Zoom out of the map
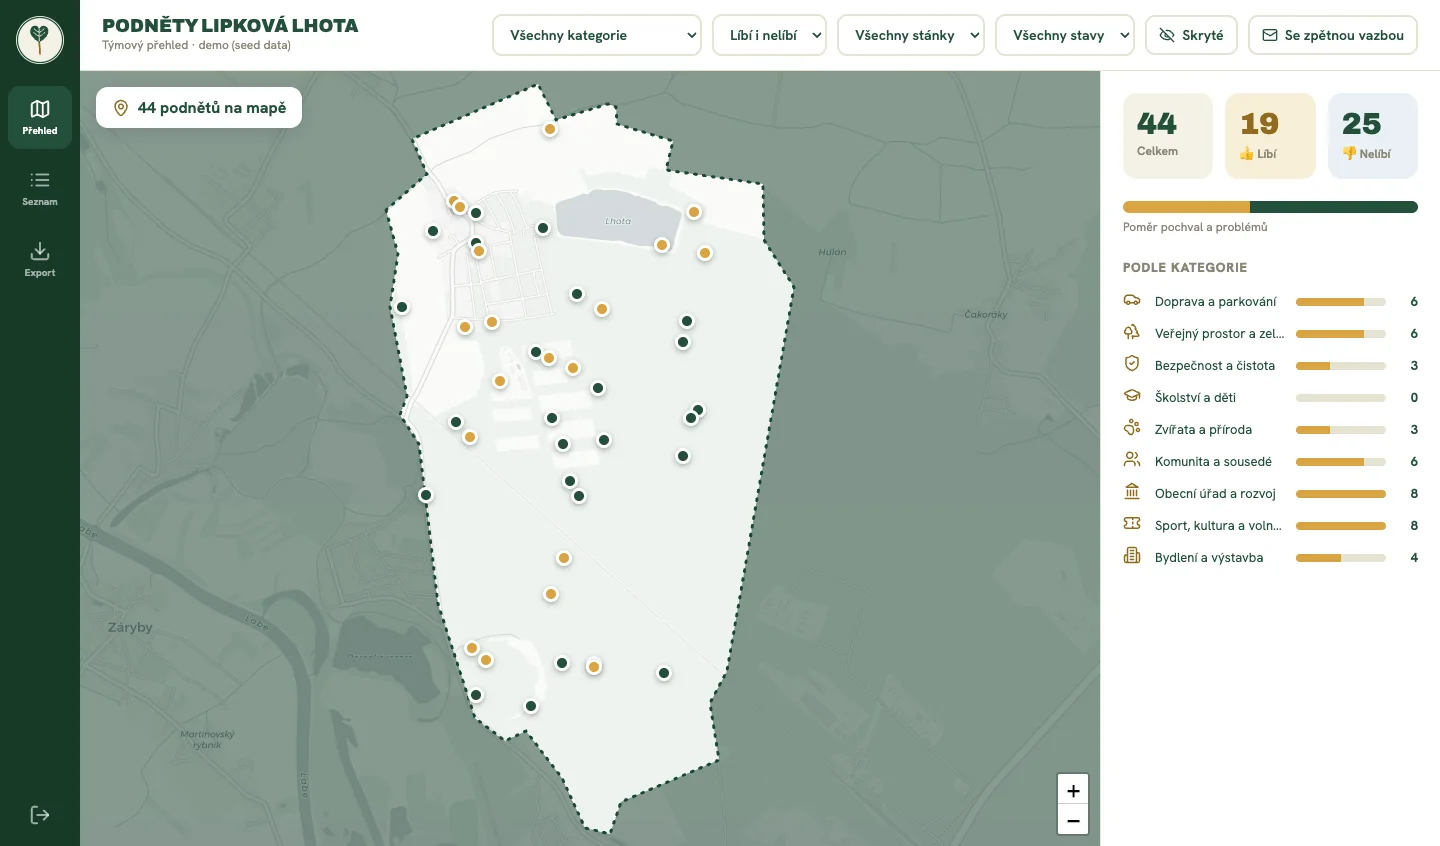This screenshot has height=846, width=1440. coord(1073,821)
